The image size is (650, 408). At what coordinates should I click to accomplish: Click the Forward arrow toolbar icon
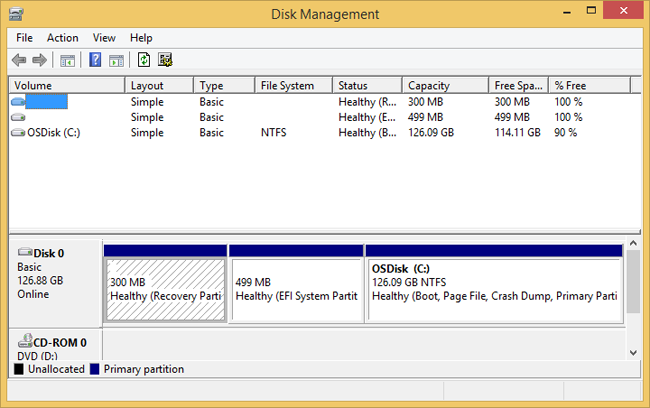39,60
